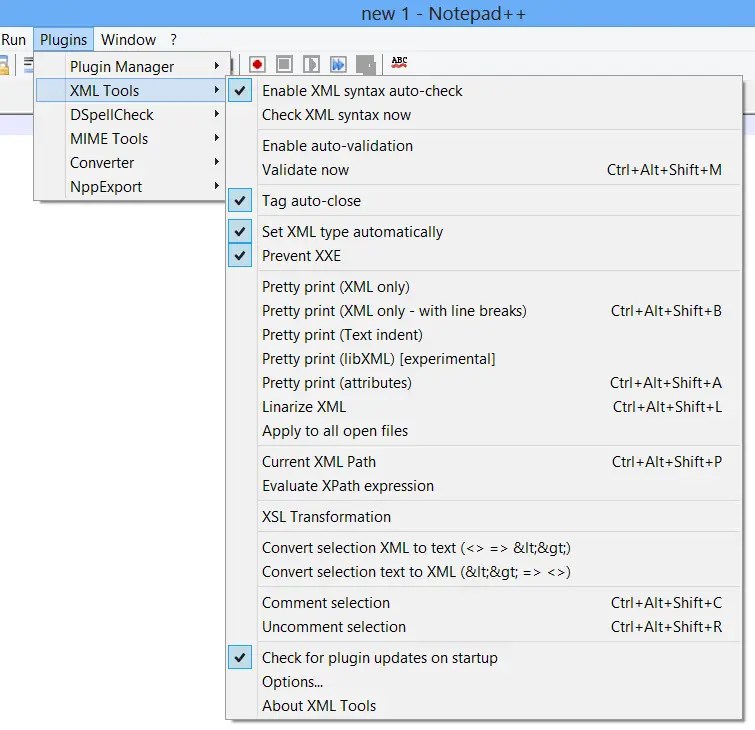Screen dimensions: 755x730
Task: Choose Pretty print (attributes)
Action: pyautogui.click(x=484, y=383)
